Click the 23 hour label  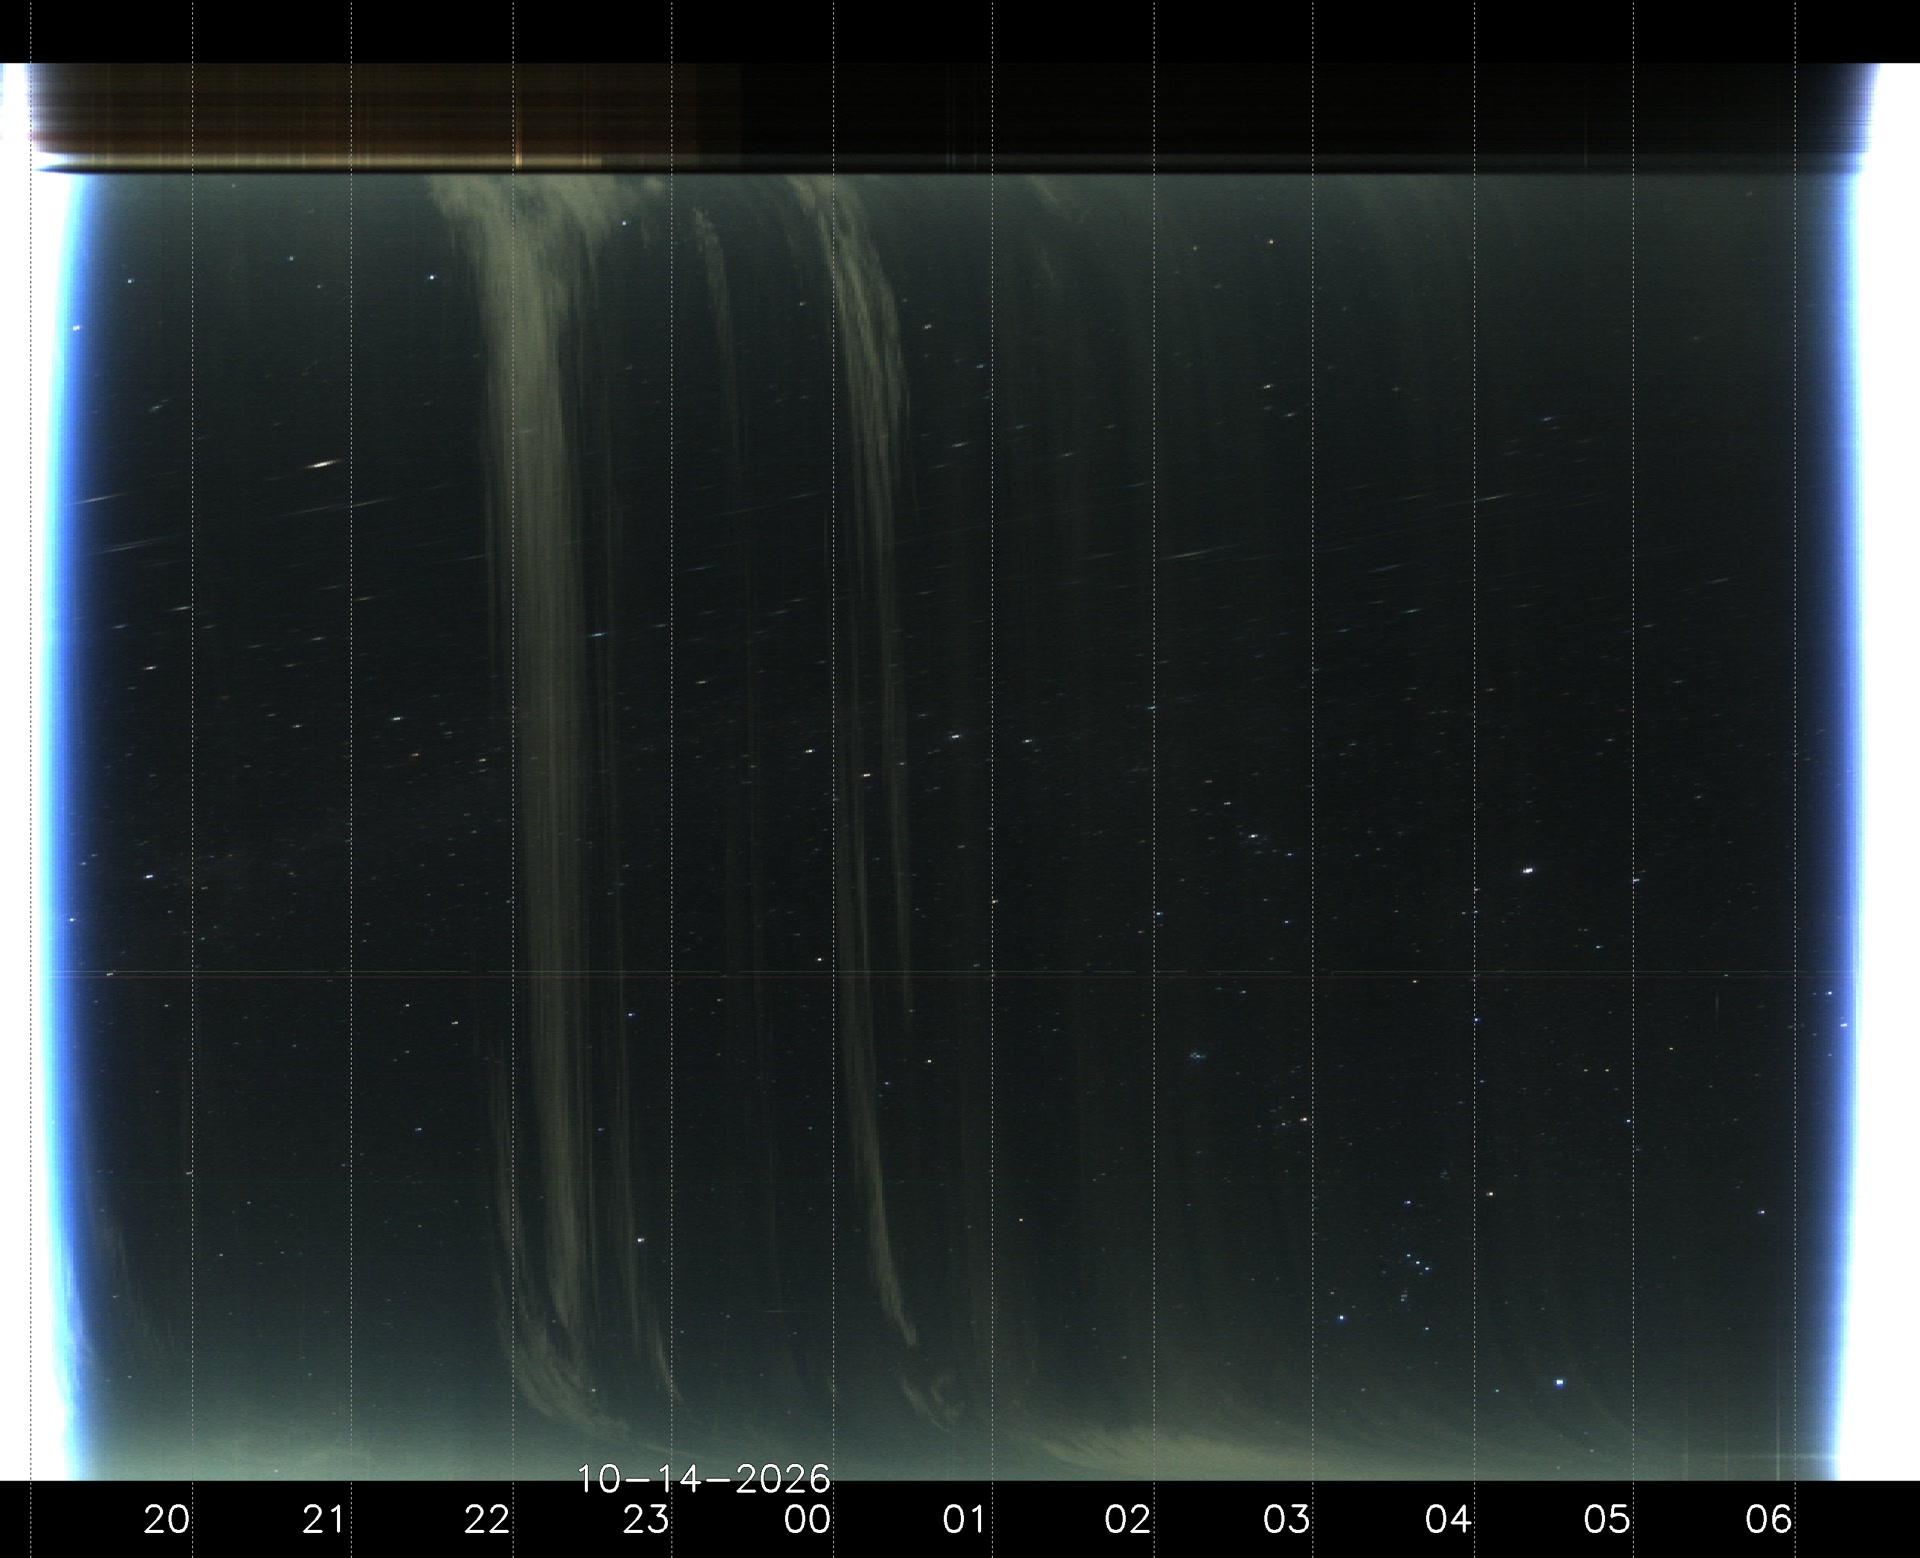[x=646, y=1520]
